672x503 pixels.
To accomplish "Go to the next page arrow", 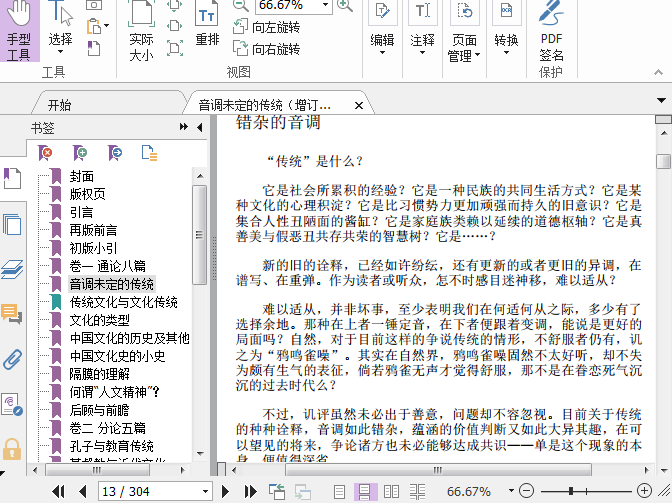I will coord(225,491).
